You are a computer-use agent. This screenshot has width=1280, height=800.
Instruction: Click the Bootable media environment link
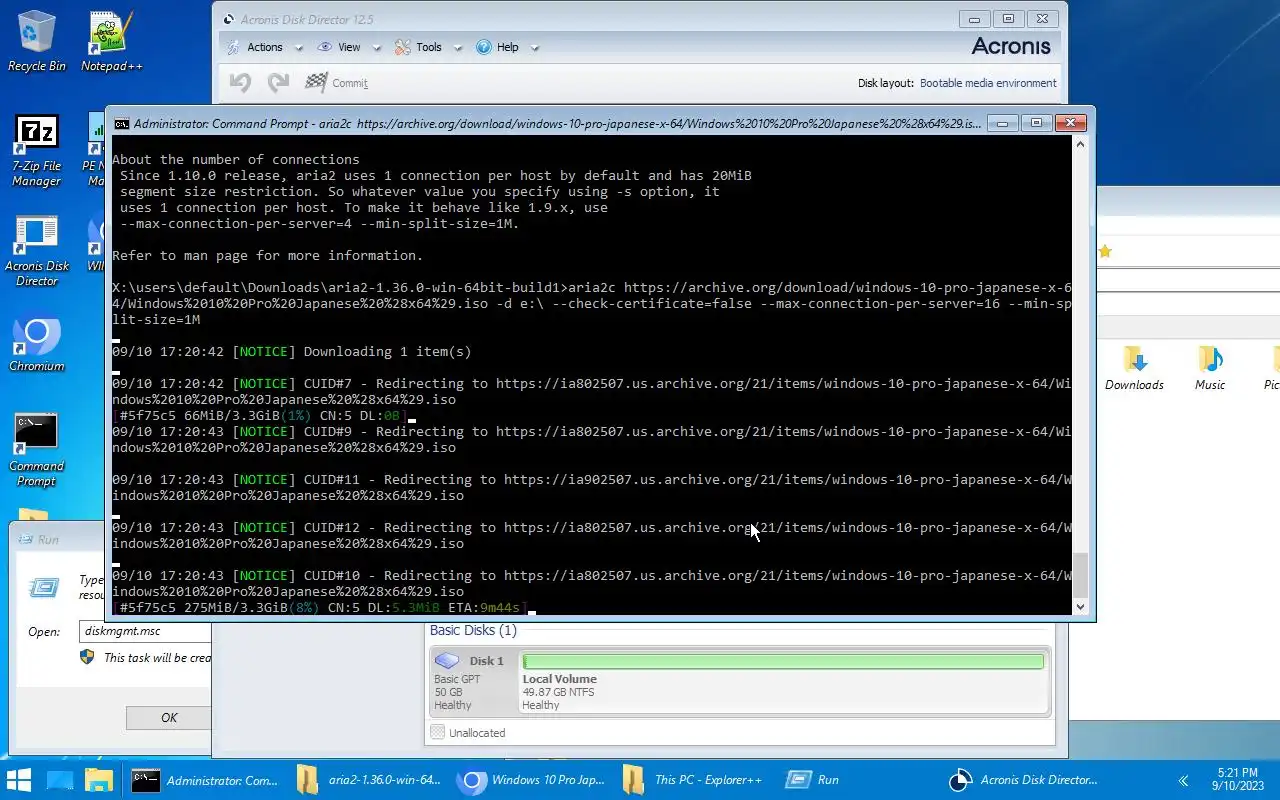pos(988,83)
